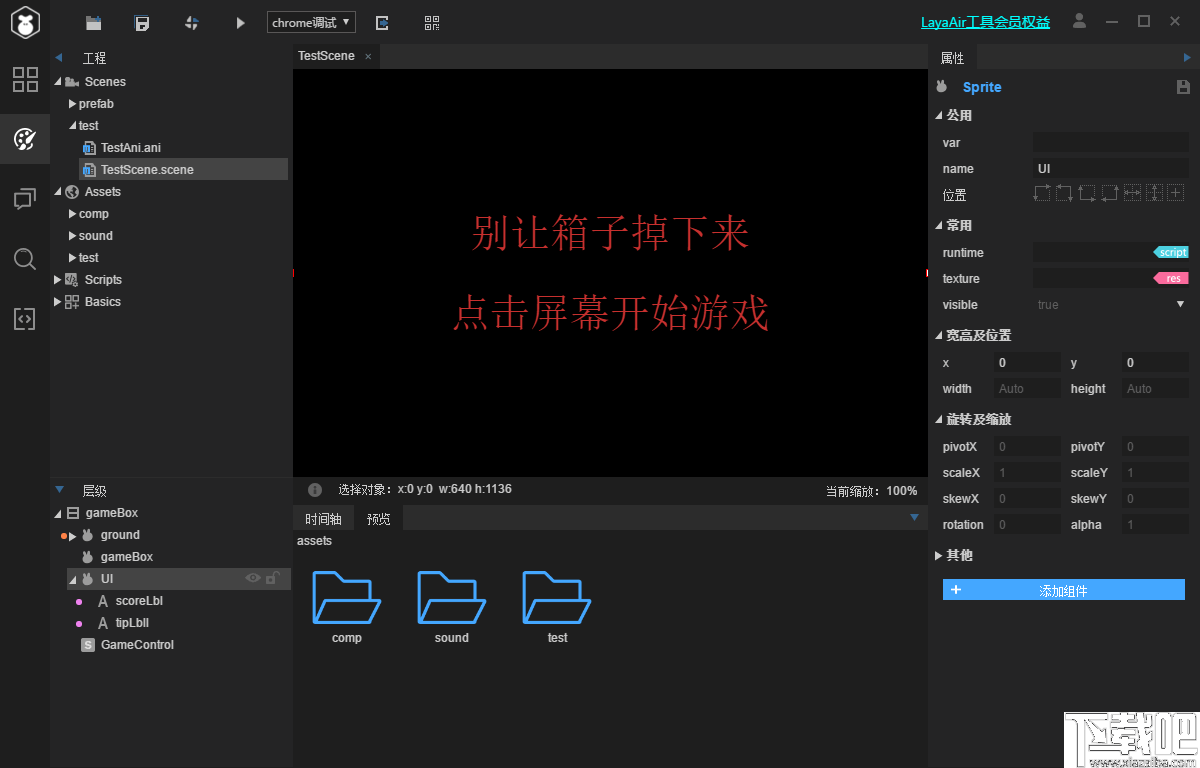The image size is (1200, 768).
Task: Switch to the 预览 tab
Action: tap(377, 518)
